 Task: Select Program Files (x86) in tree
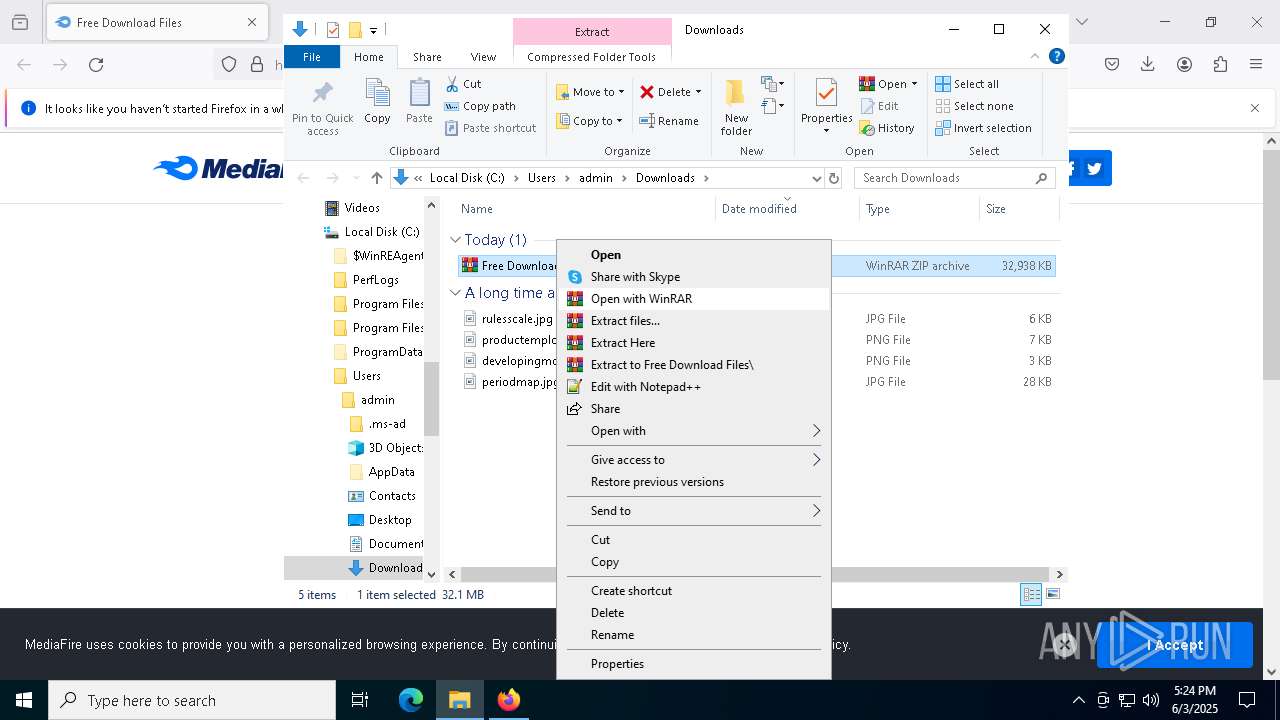389,328
